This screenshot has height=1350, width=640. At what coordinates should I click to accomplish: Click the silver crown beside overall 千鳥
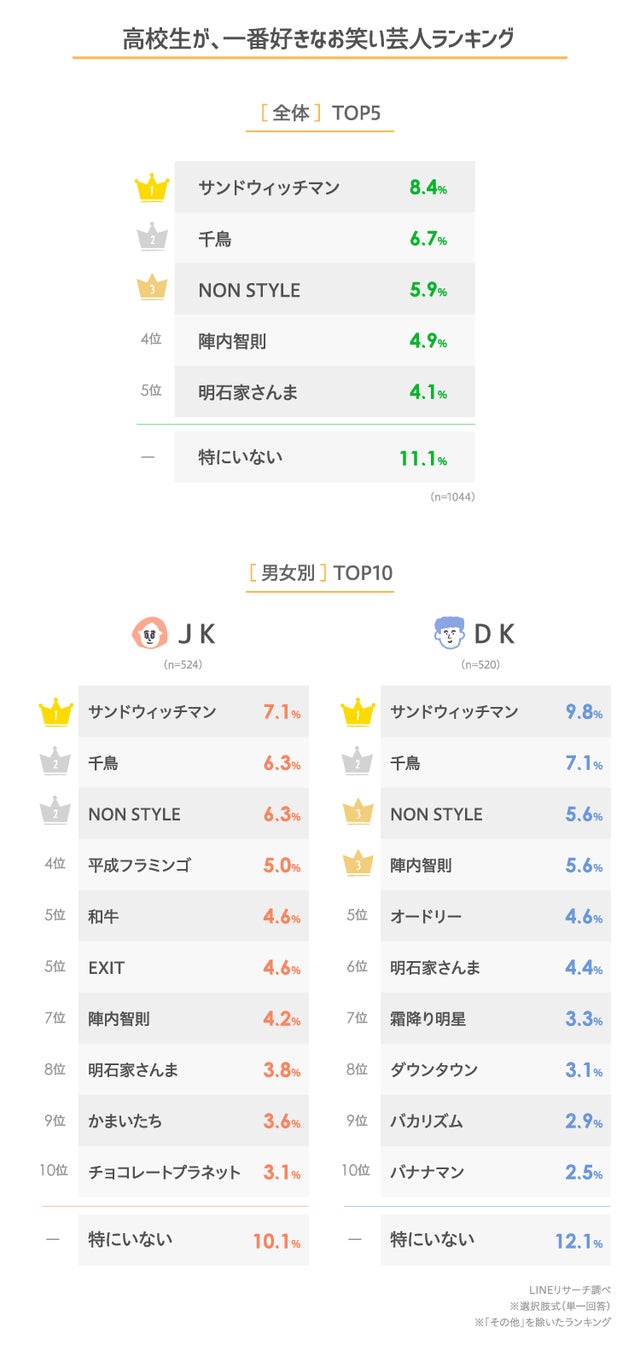coord(151,239)
